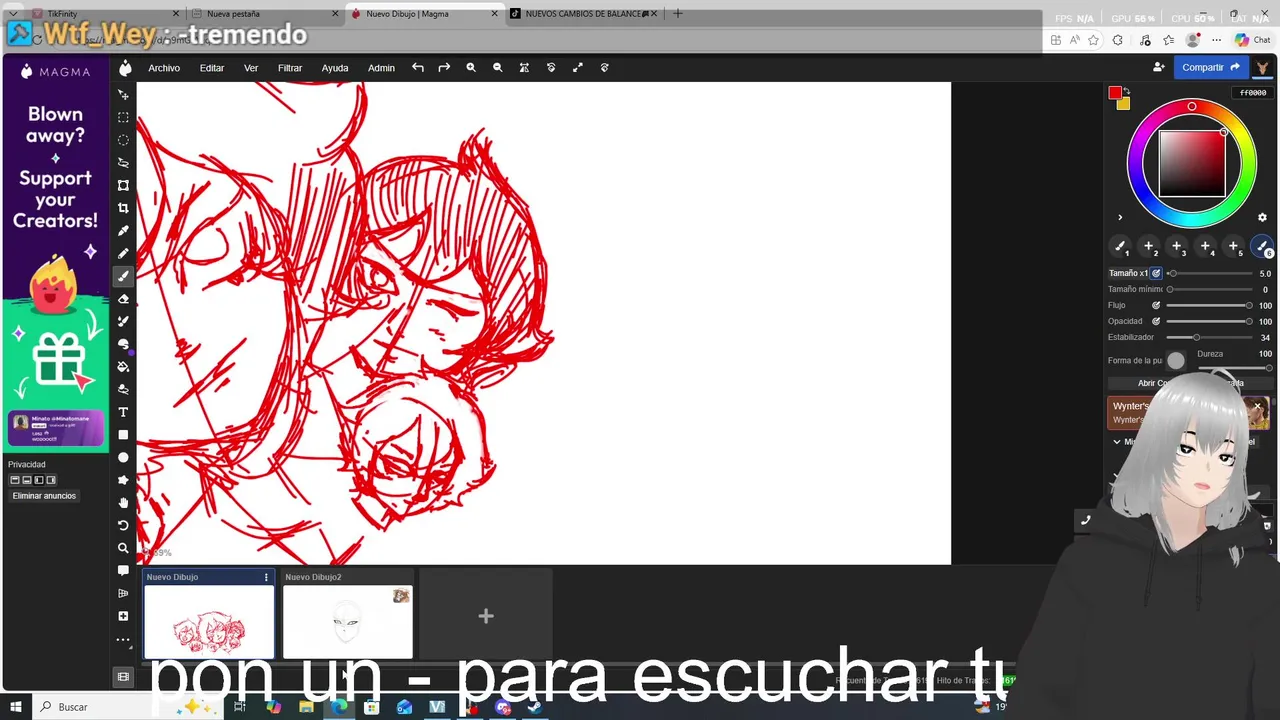This screenshot has height=720, width=1280.
Task: Open the Filtrar menu
Action: [x=290, y=68]
